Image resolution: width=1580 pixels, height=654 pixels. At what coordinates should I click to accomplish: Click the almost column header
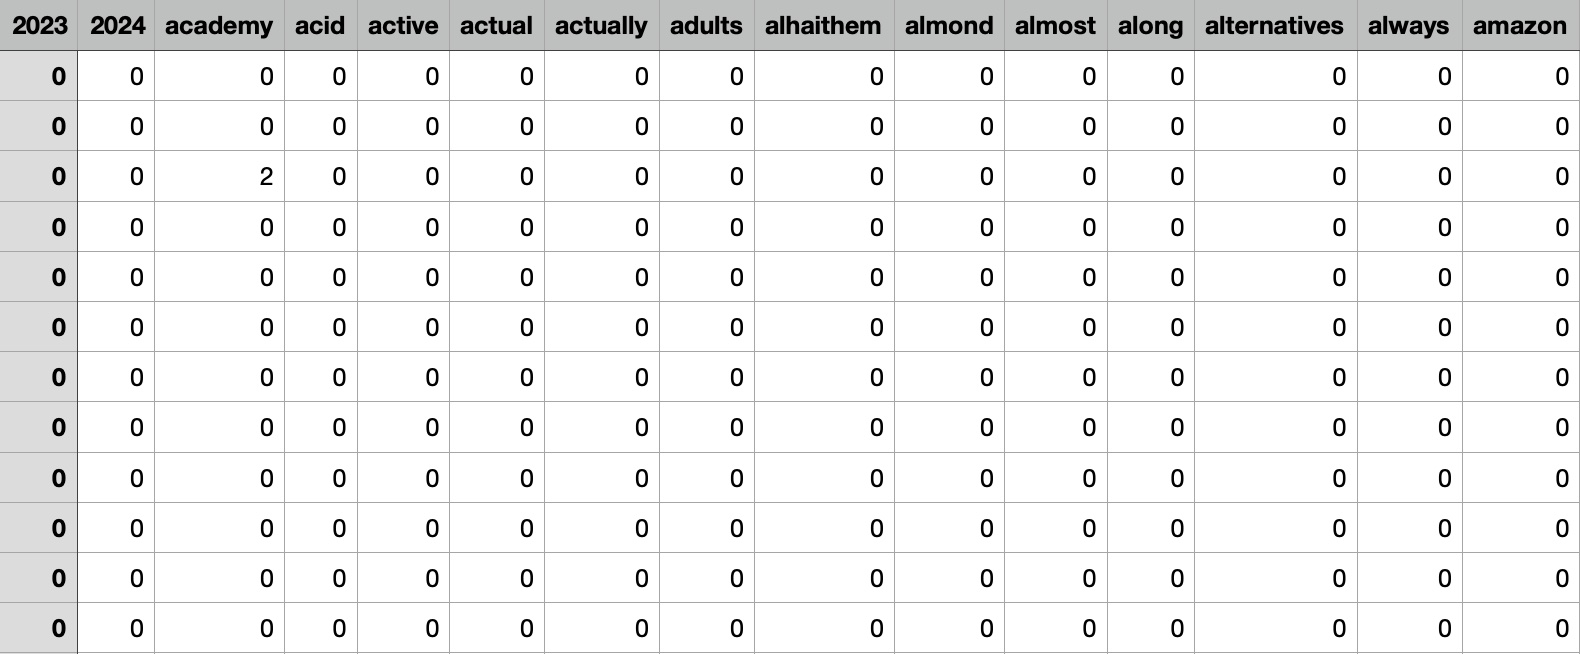(x=1055, y=26)
